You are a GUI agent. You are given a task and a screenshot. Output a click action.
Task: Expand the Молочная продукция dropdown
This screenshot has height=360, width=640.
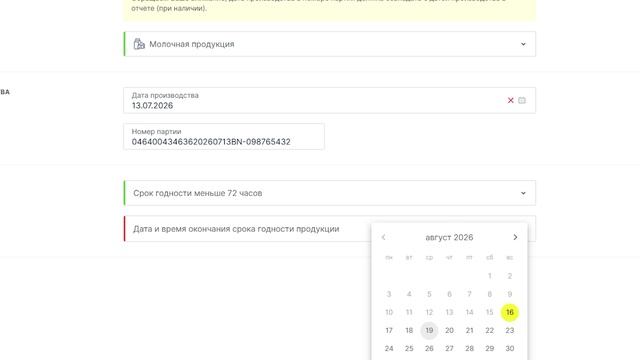pos(330,44)
